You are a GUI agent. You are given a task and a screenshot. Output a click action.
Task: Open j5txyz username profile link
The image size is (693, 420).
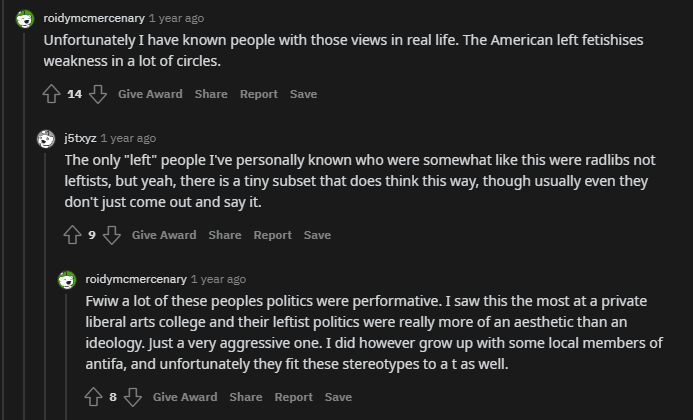click(x=80, y=138)
